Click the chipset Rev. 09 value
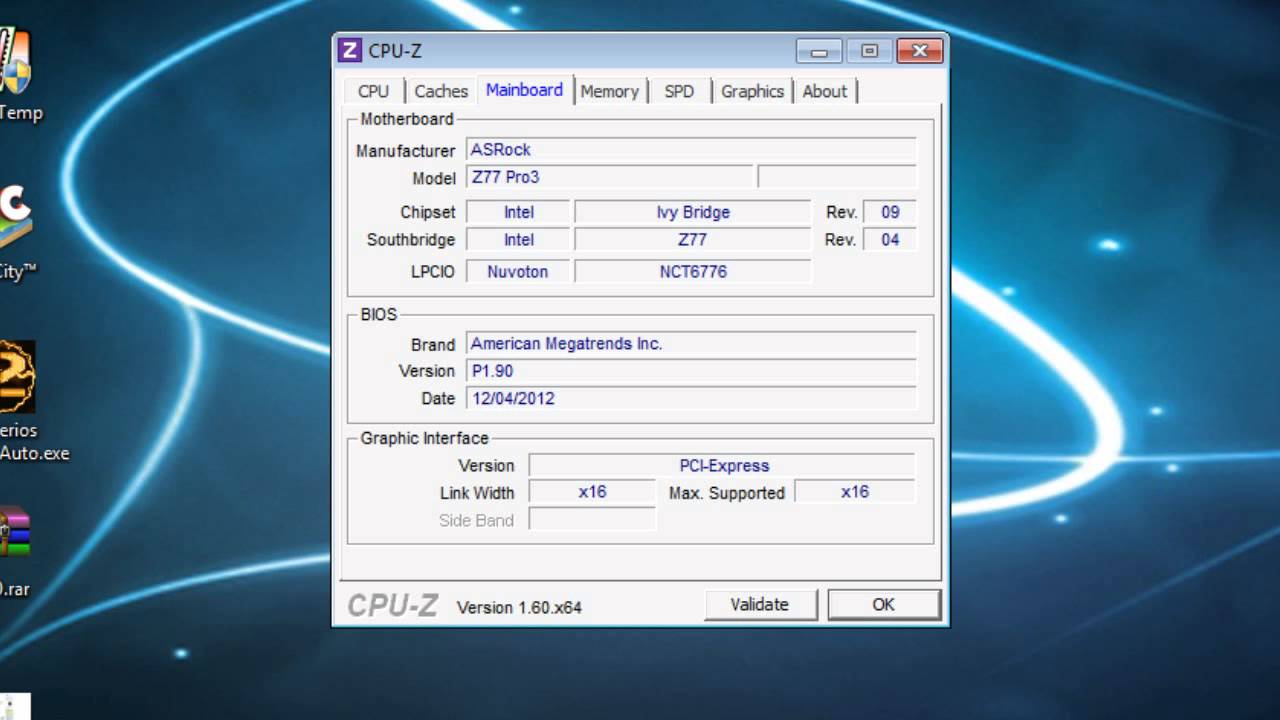Screen dimensions: 1280x720 [889, 212]
